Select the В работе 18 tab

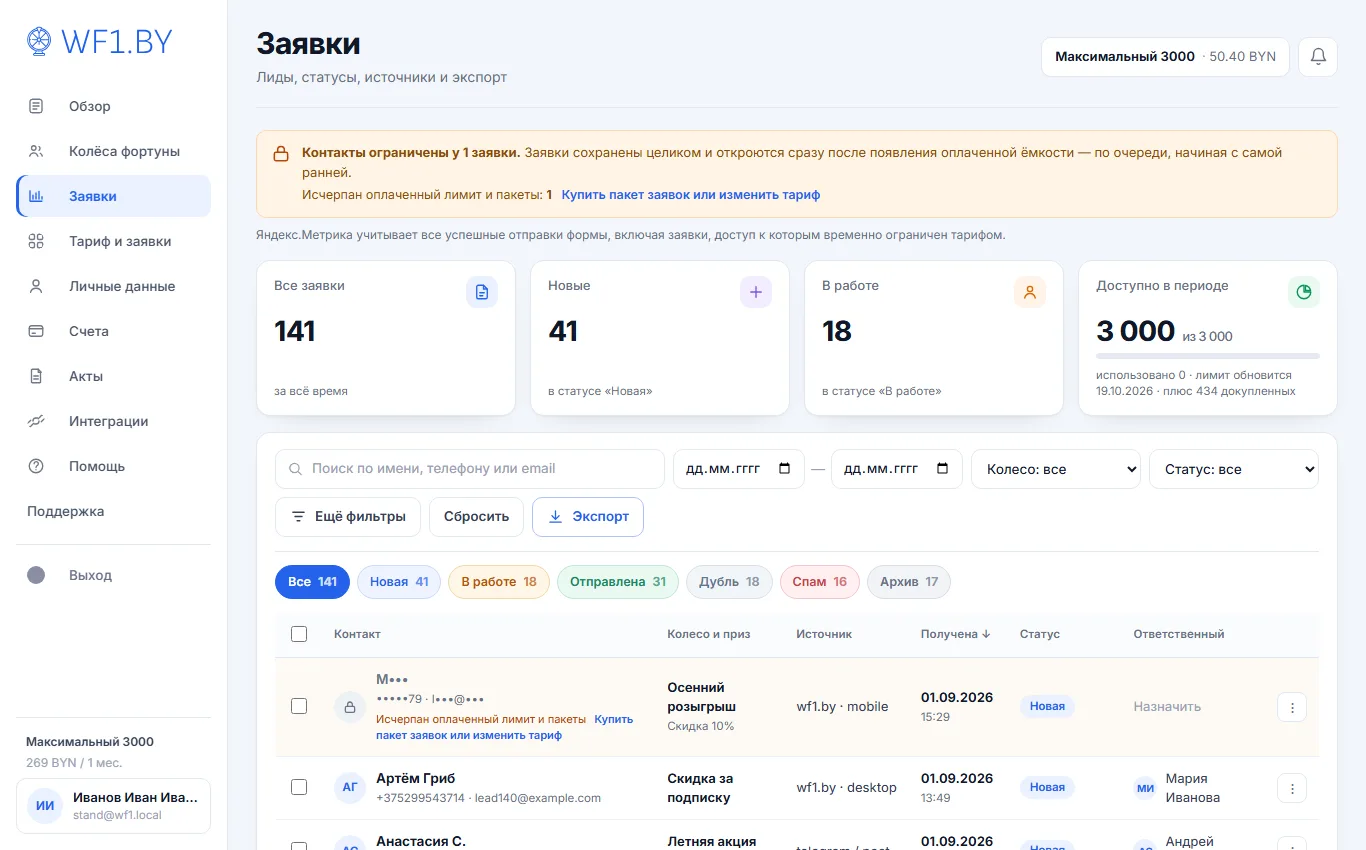pyautogui.click(x=499, y=582)
